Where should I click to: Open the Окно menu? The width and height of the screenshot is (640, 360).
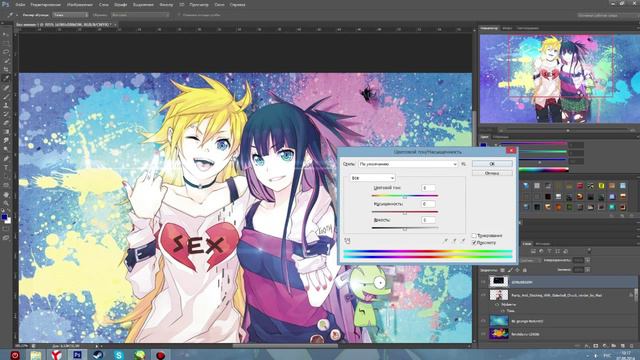point(219,4)
